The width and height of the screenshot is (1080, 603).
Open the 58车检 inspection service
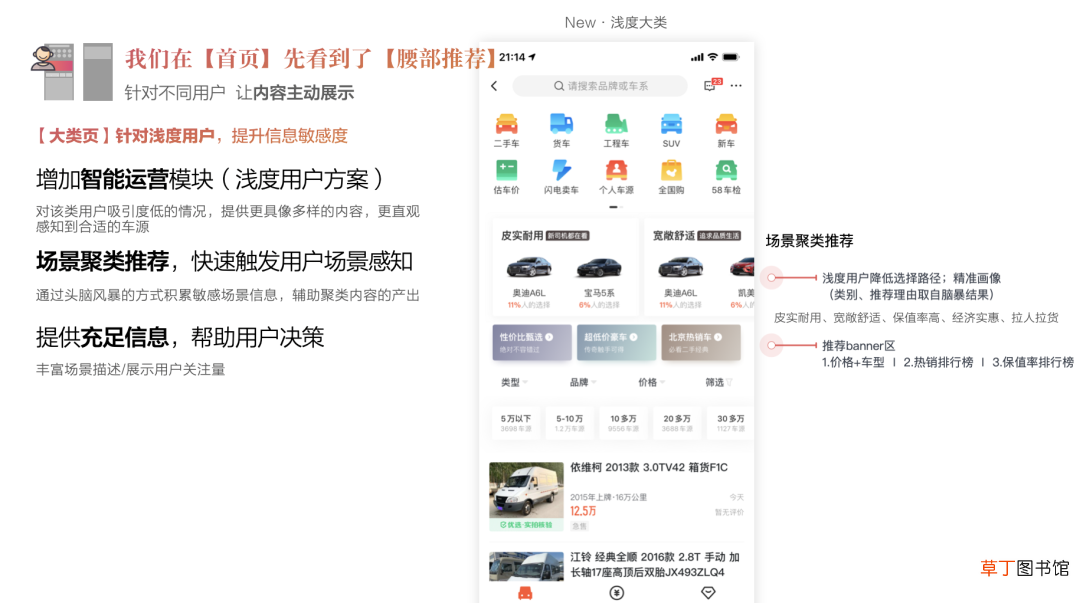(x=726, y=177)
